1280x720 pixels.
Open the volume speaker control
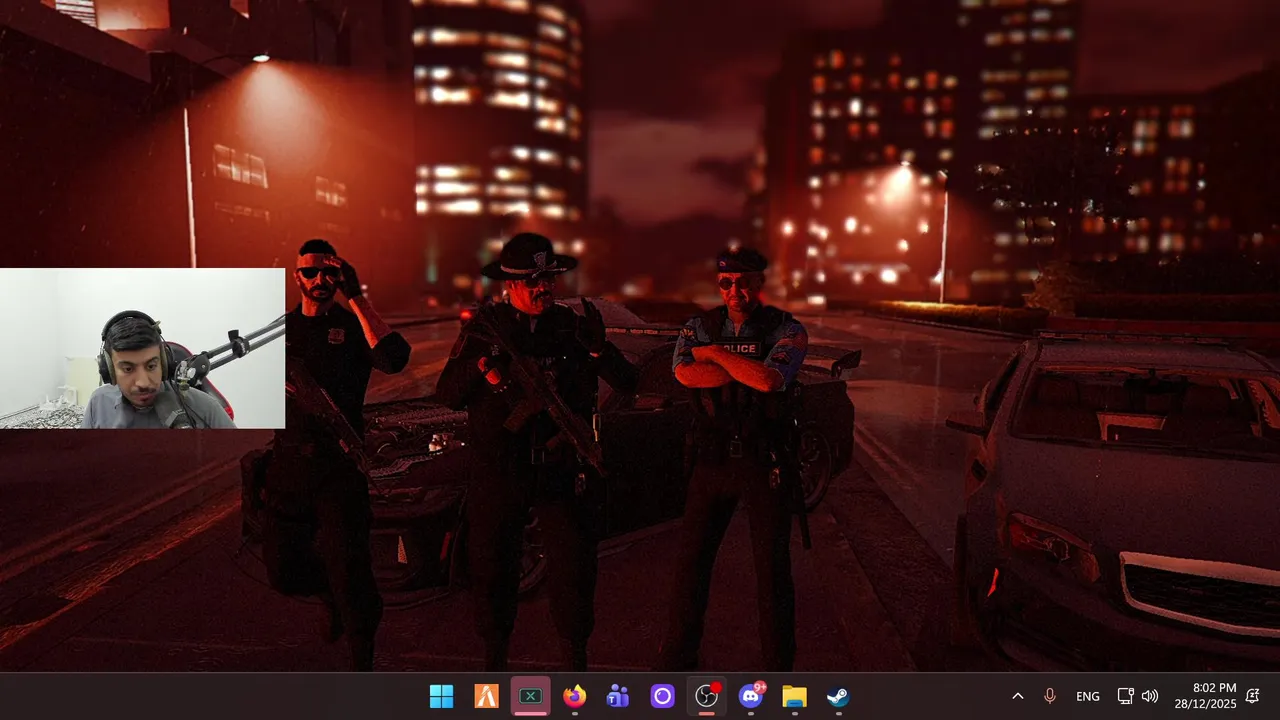click(1149, 696)
